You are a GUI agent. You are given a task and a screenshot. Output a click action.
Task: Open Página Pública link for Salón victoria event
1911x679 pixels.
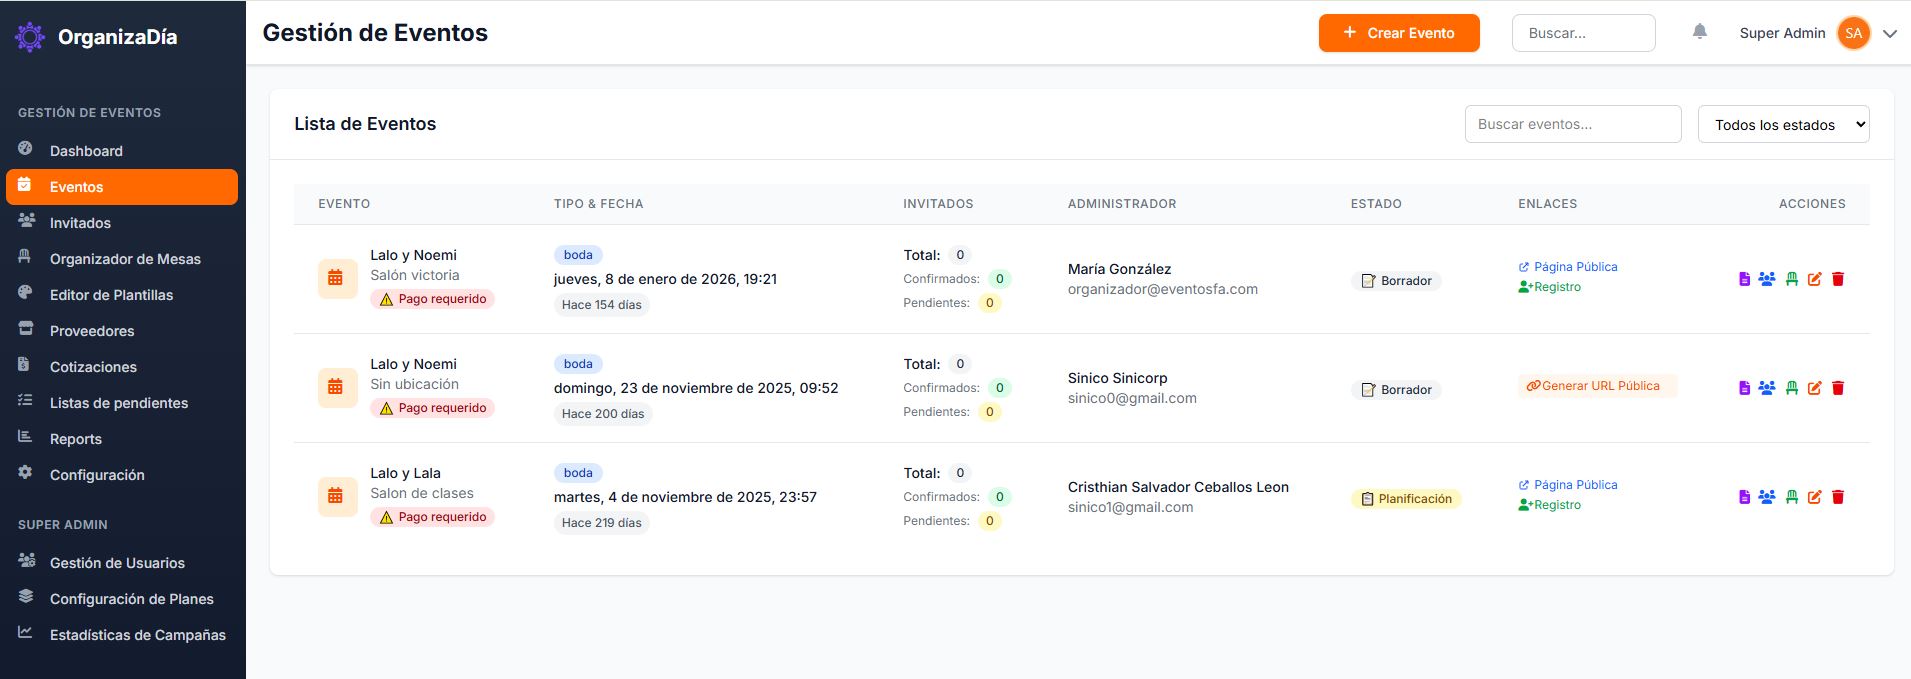coord(1568,267)
